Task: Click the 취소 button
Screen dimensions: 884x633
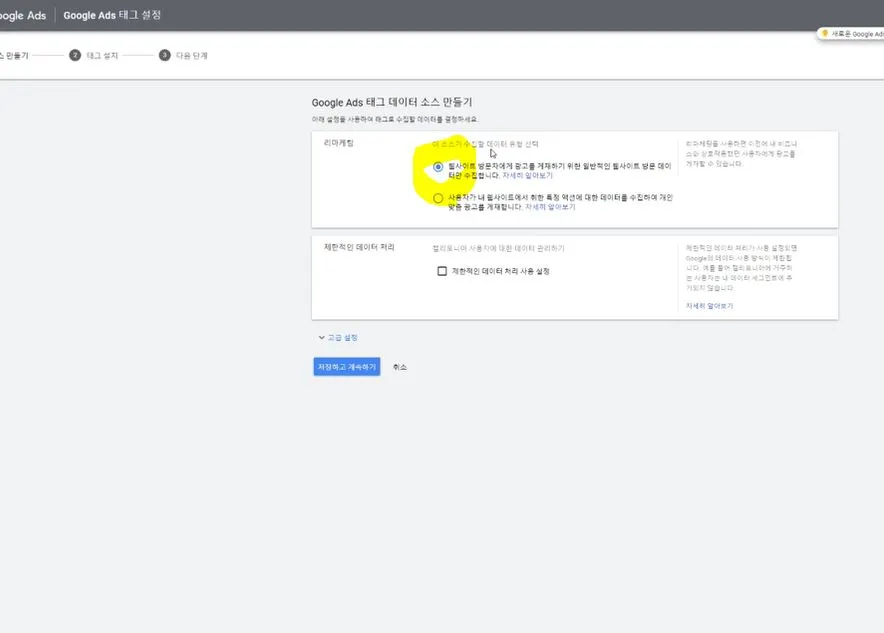Action: tap(400, 366)
